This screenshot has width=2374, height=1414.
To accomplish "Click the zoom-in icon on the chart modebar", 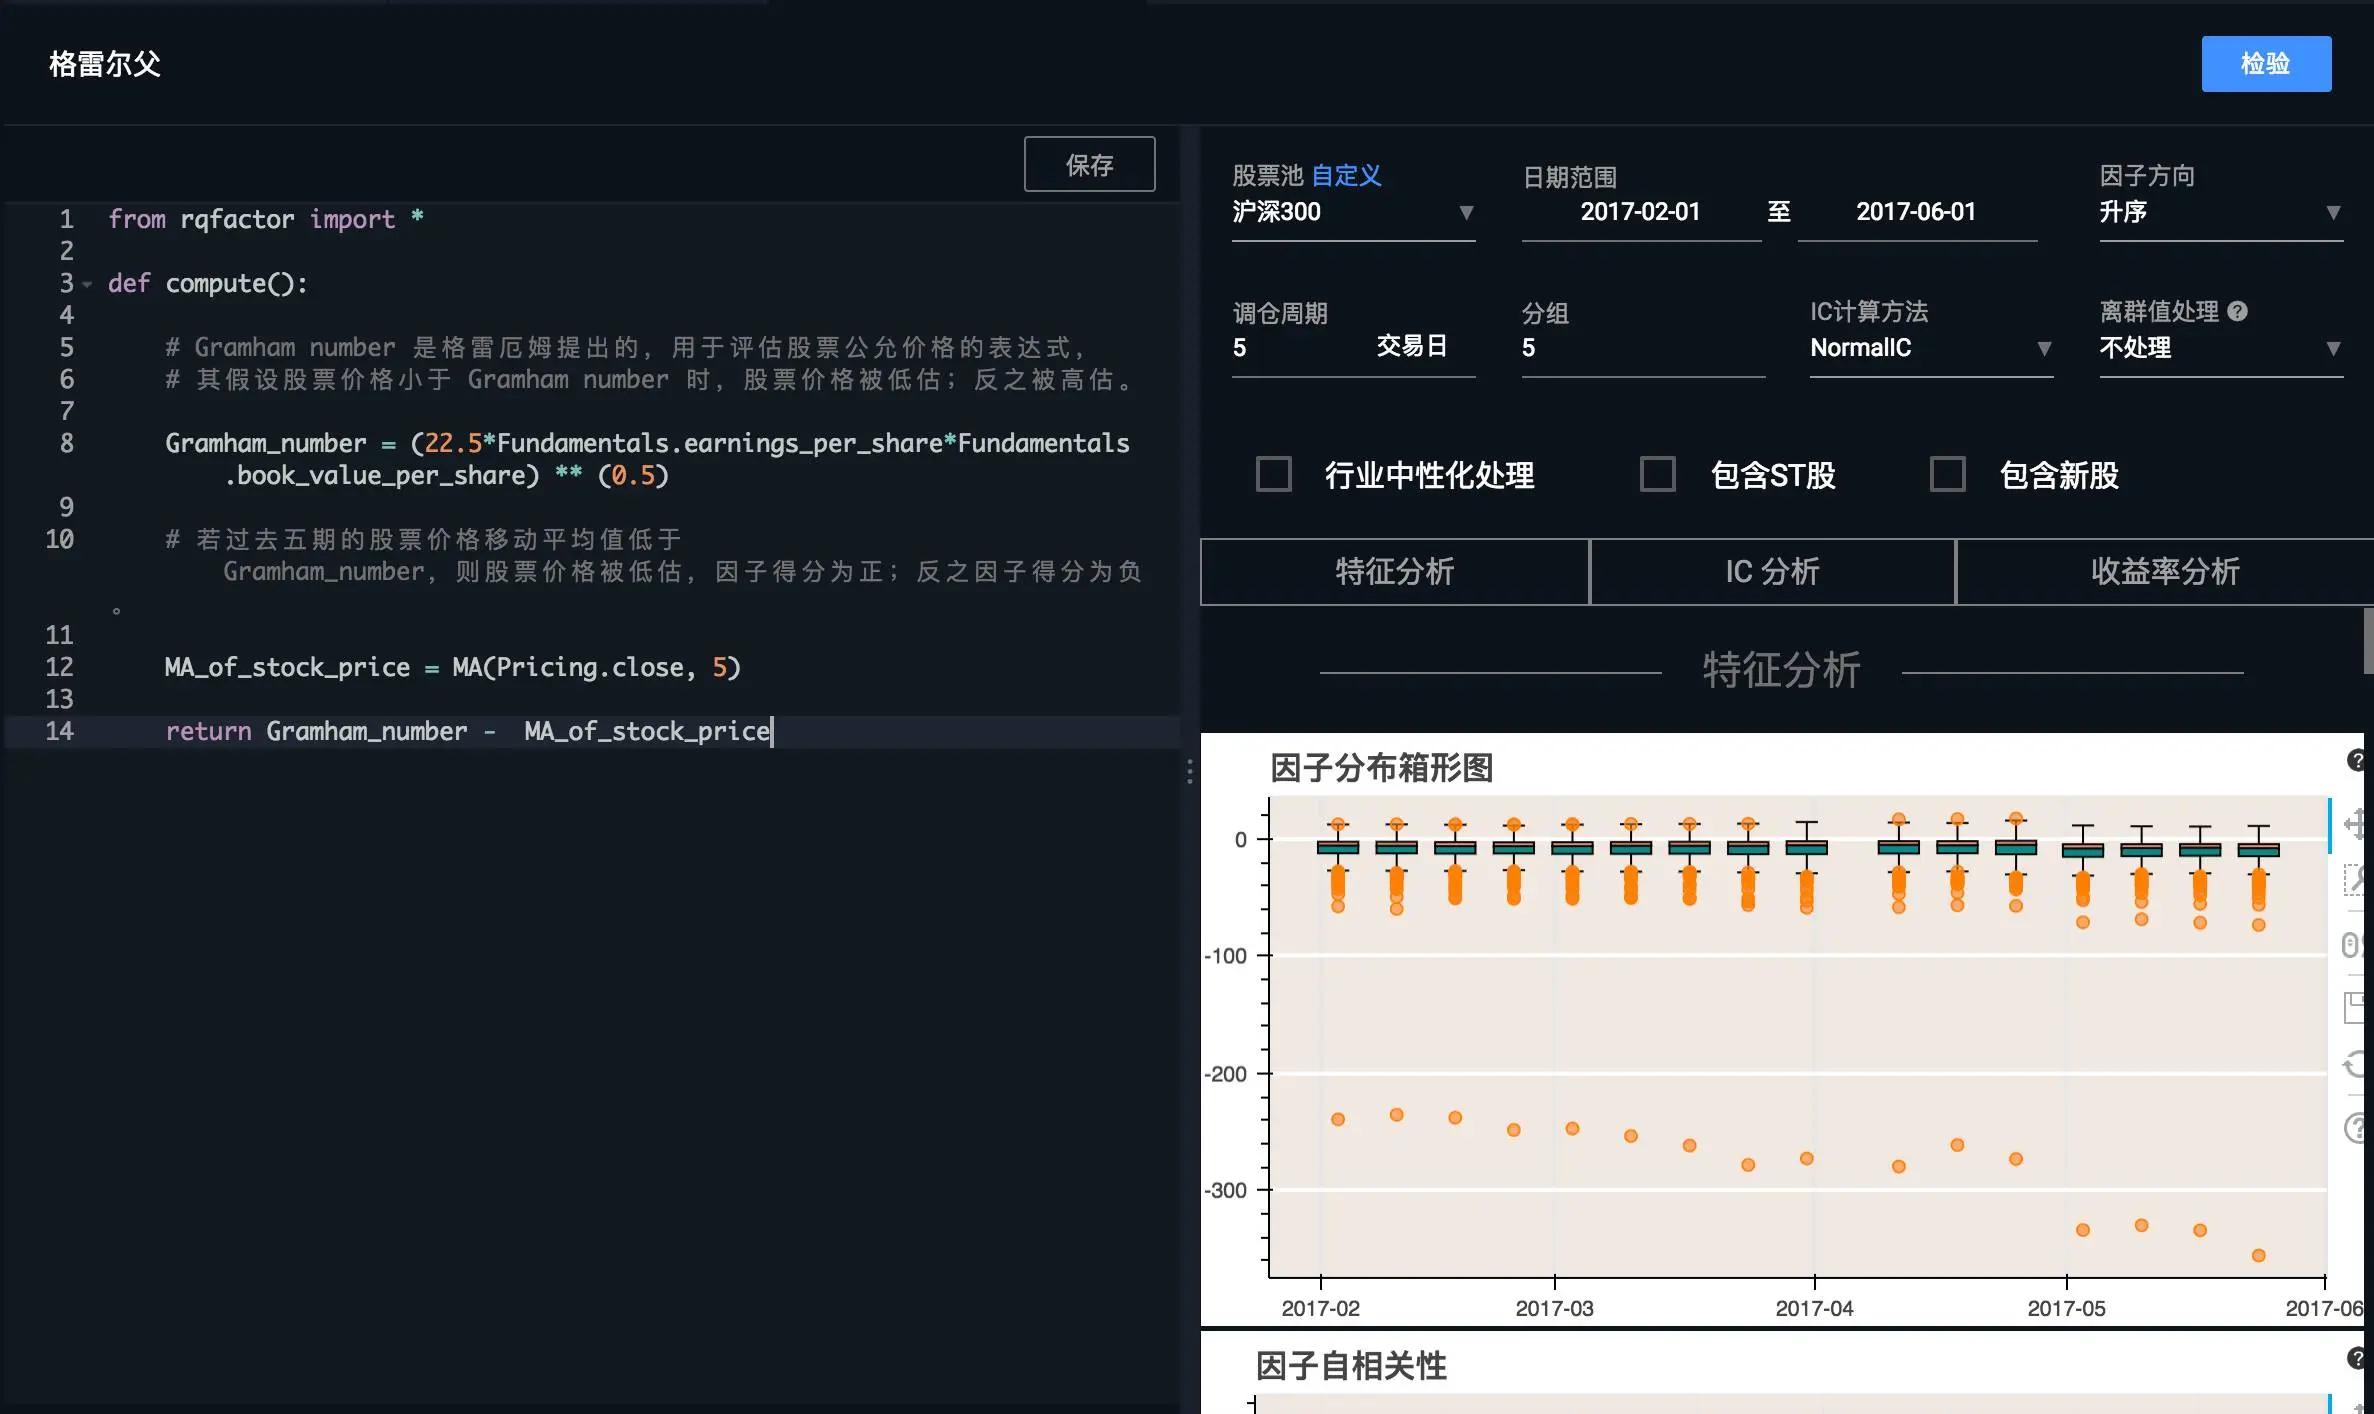I will coord(2350,943).
